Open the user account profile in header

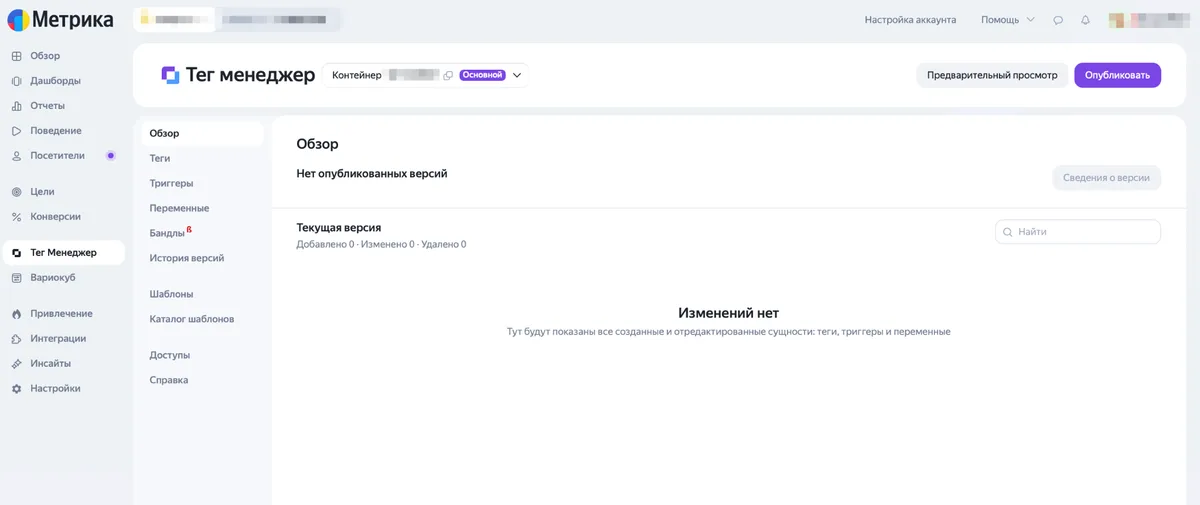pos(1150,20)
